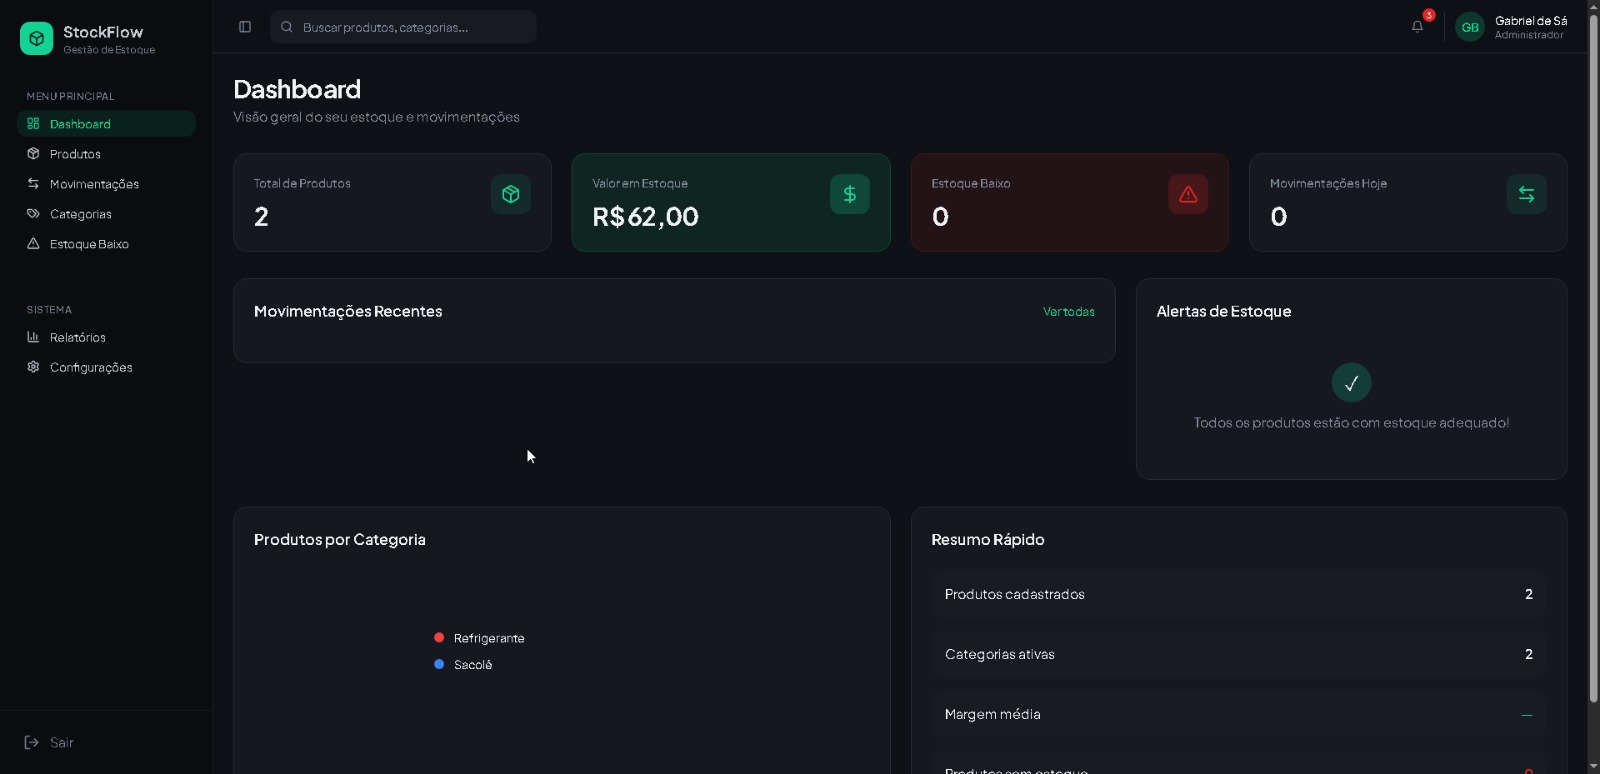Open Relatórios under Sistema
The height and width of the screenshot is (774, 1600).
pyautogui.click(x=77, y=338)
